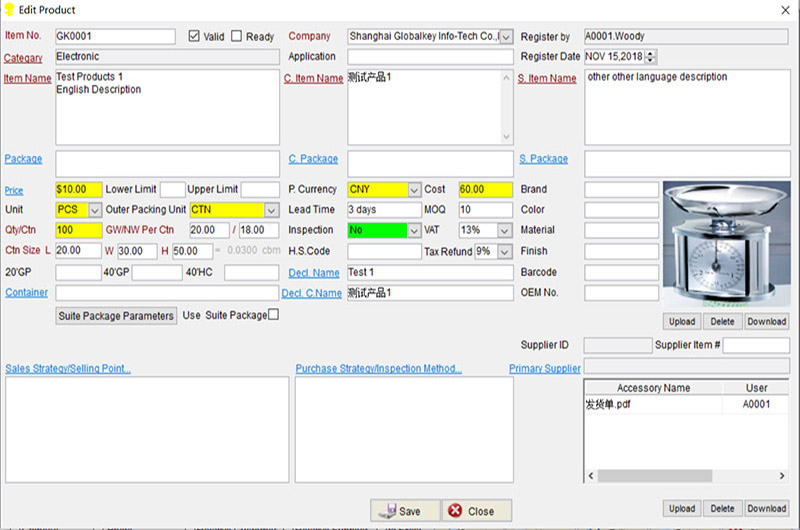Click the Suite Package Parameters button
Image resolution: width=800 pixels, height=530 pixels.
point(116,316)
